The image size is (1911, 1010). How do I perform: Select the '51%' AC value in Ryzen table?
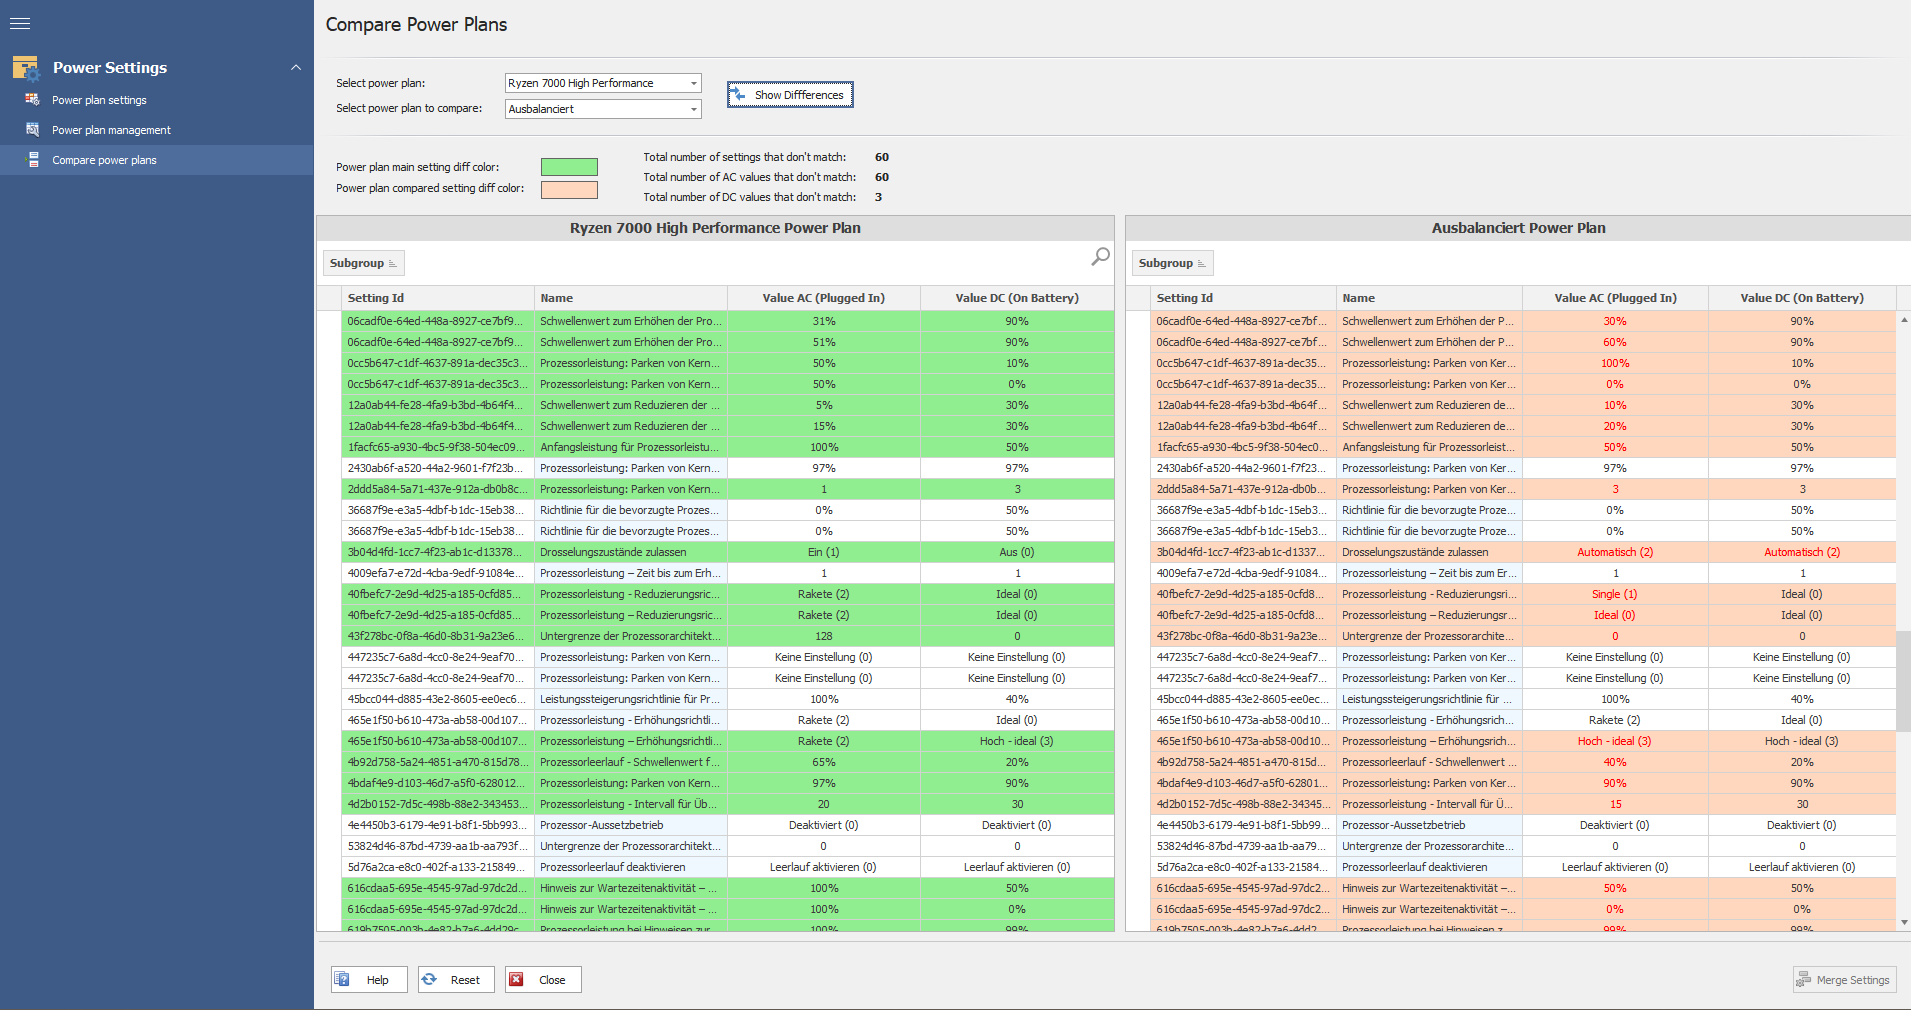pyautogui.click(x=824, y=342)
